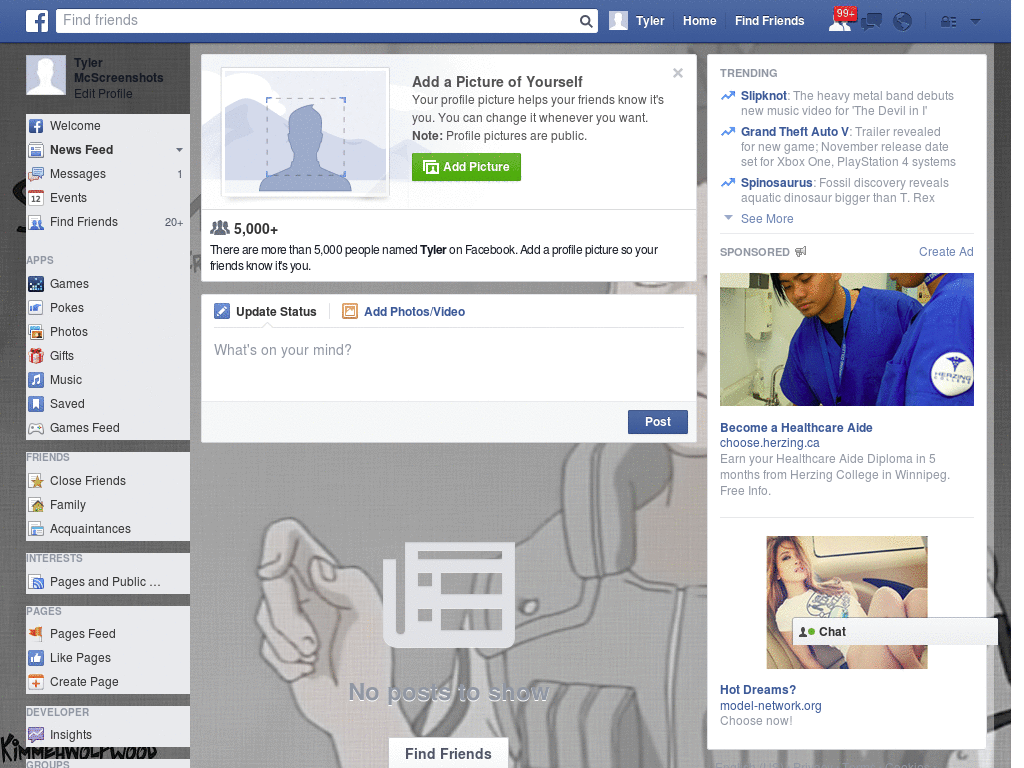This screenshot has height=768, width=1024.
Task: Open the choose.herzing.ca link
Action: (x=769, y=443)
